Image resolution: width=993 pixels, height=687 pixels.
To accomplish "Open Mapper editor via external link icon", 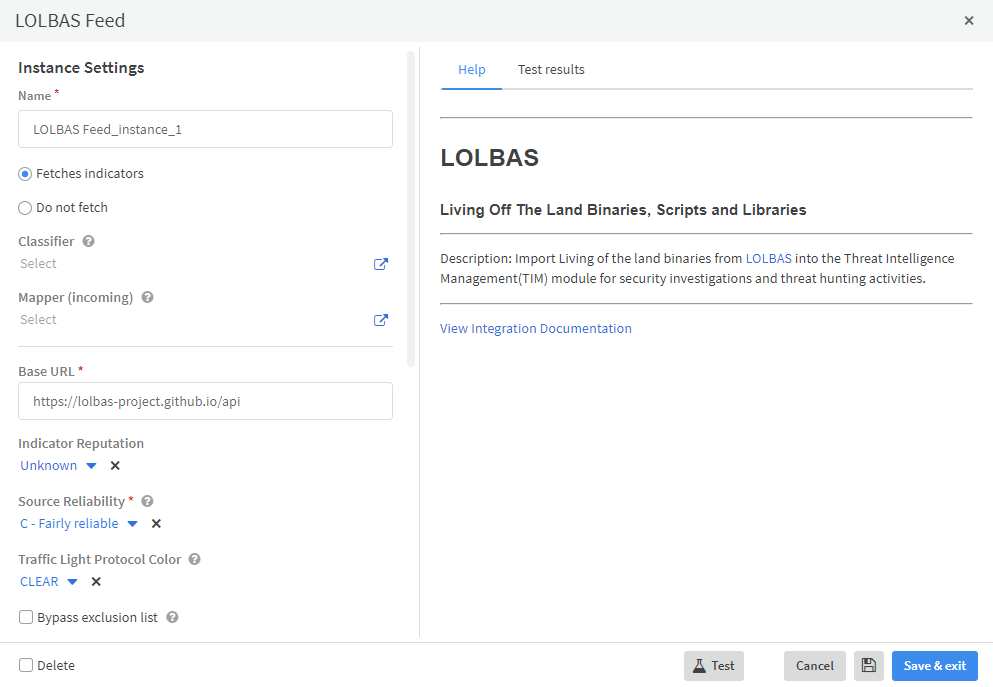I will (x=381, y=320).
